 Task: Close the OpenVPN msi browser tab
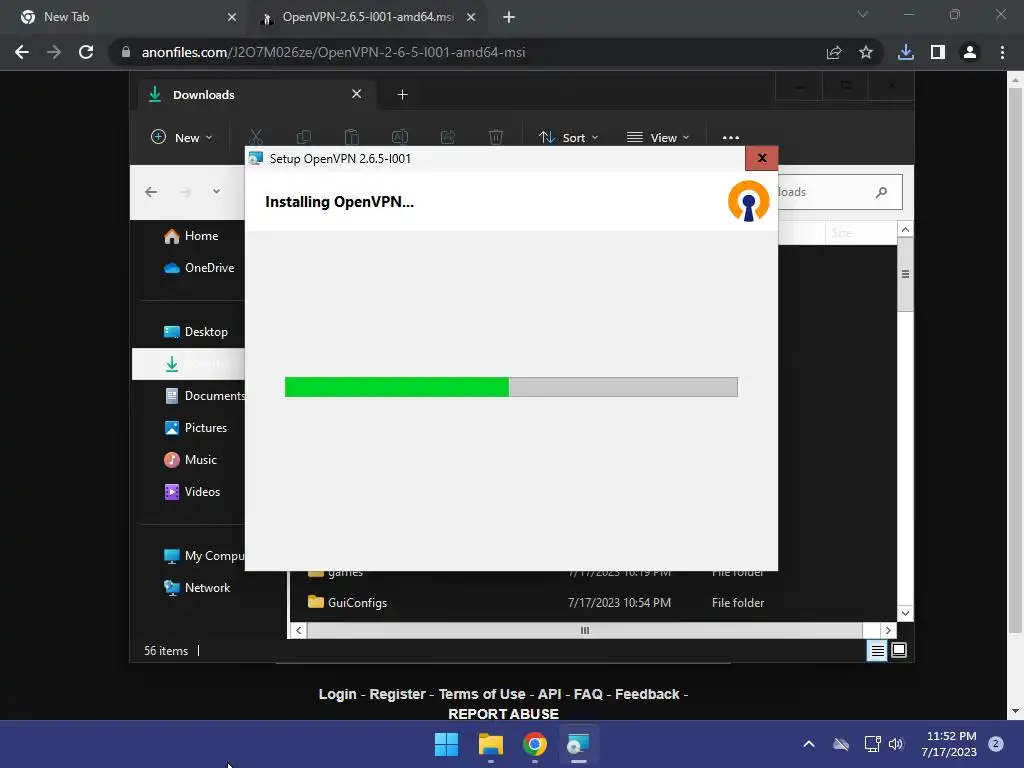click(471, 17)
